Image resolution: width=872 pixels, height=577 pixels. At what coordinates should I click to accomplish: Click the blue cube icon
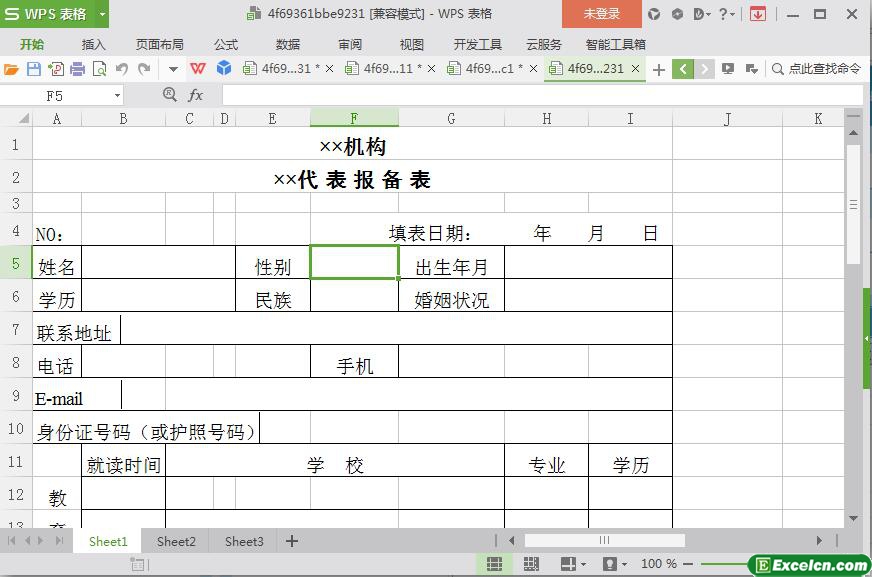click(224, 68)
